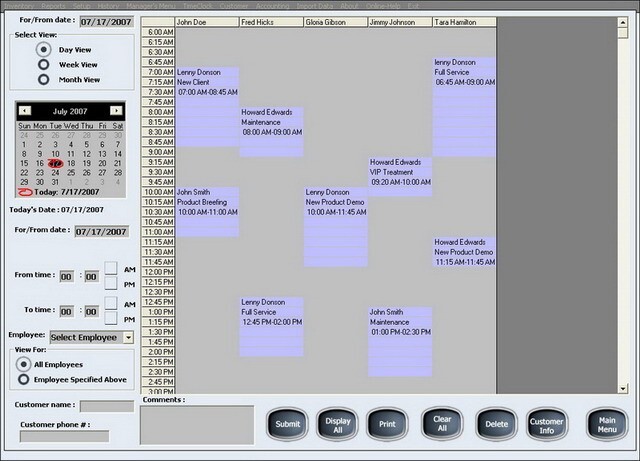Click the red Today circle icon
Viewport: 640px width, 461px height.
point(26,191)
